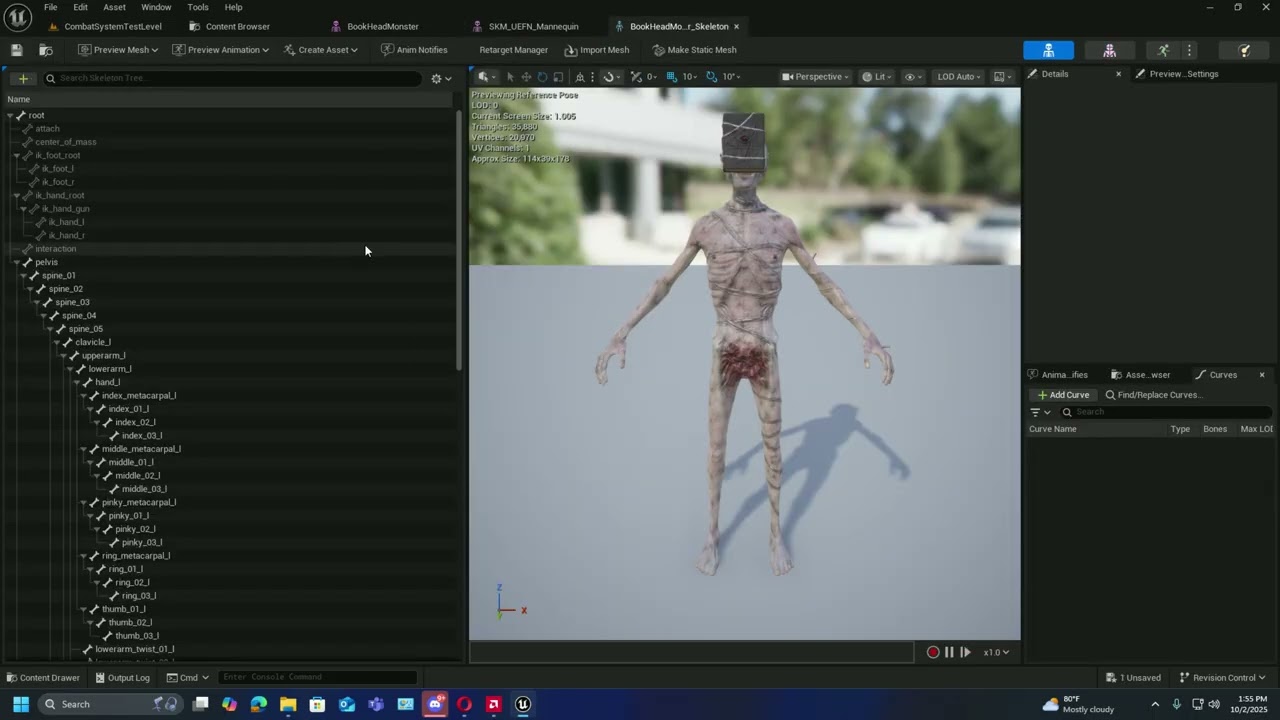Switch to CombatSystemTestLevel tab
The height and width of the screenshot is (720, 1280).
(x=105, y=26)
